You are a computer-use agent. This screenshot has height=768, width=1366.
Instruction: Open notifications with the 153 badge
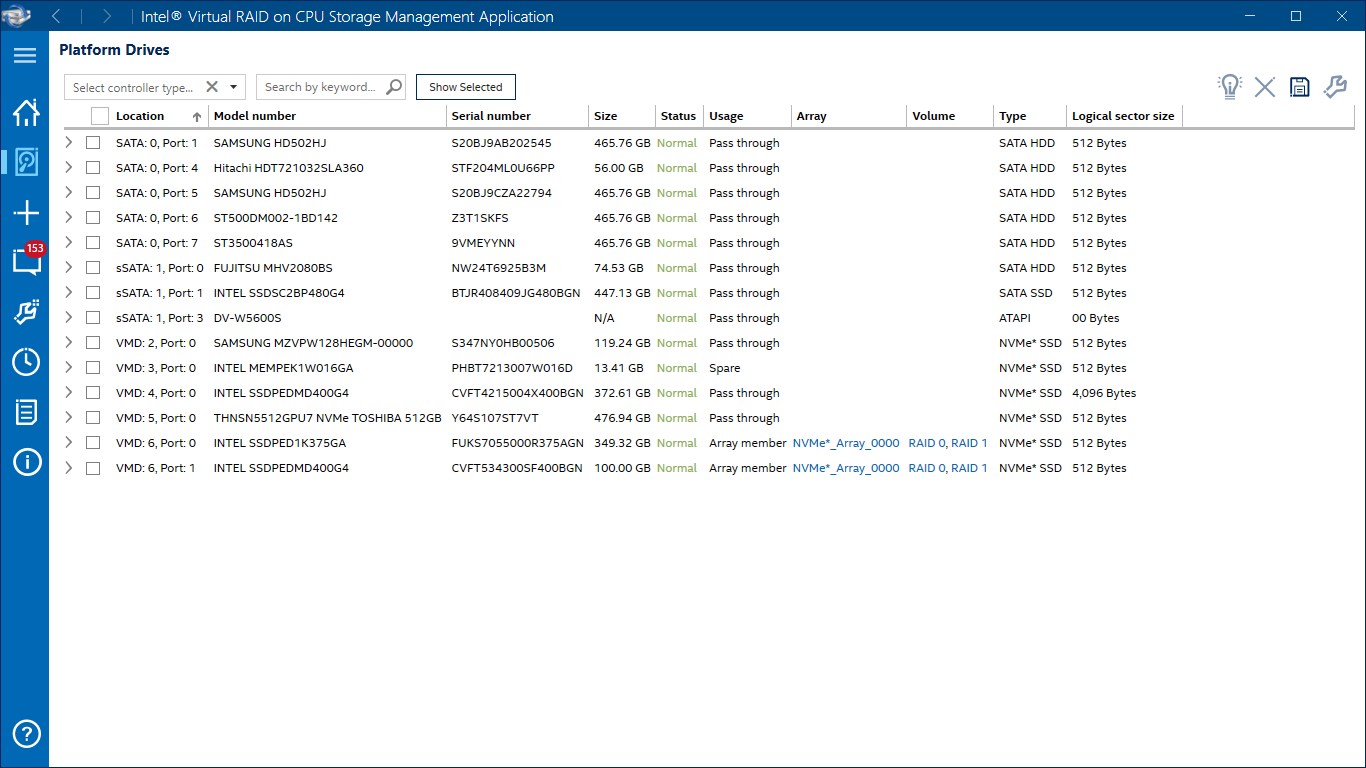(27, 260)
